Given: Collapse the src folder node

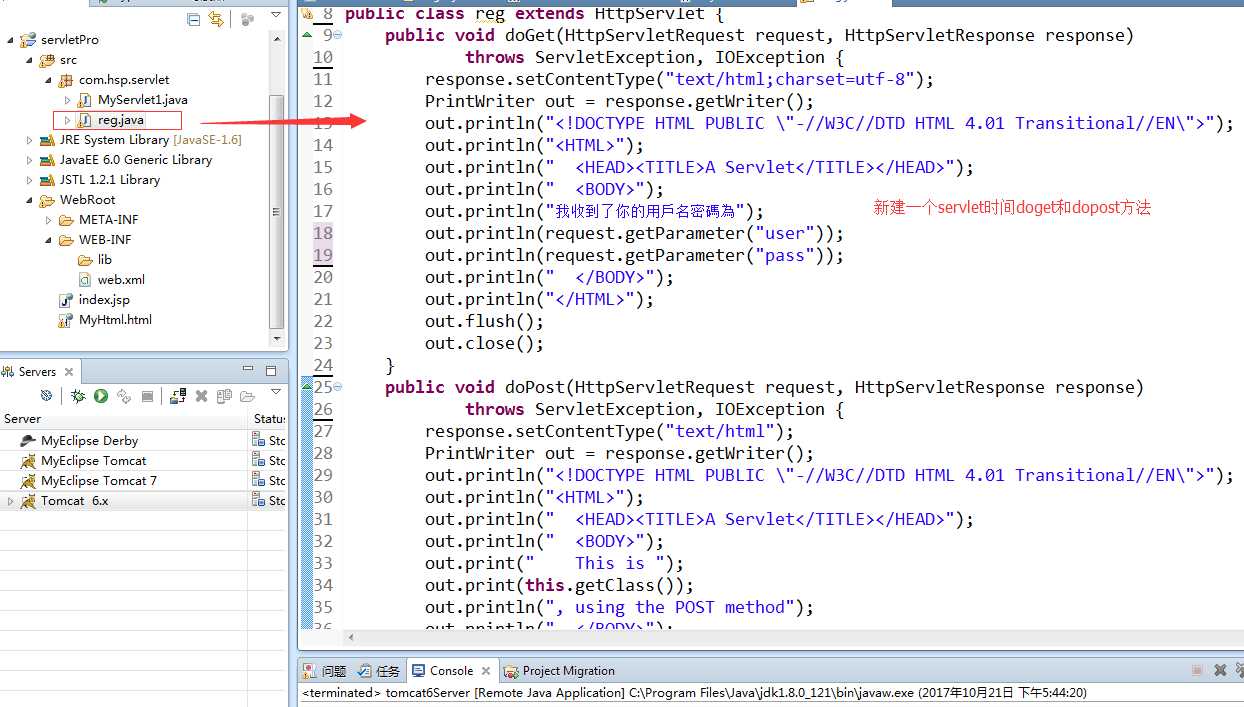Looking at the screenshot, I should pos(31,60).
